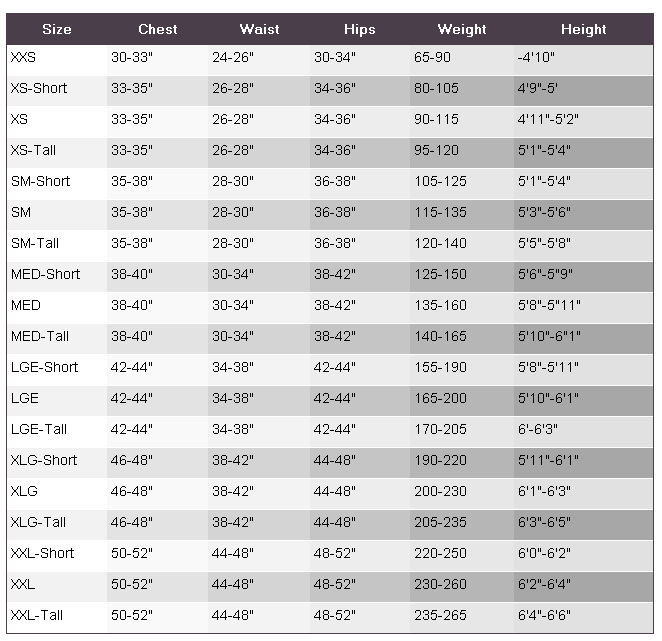Click the Chest column header
Viewport: 662px width, 641px height.
click(158, 29)
